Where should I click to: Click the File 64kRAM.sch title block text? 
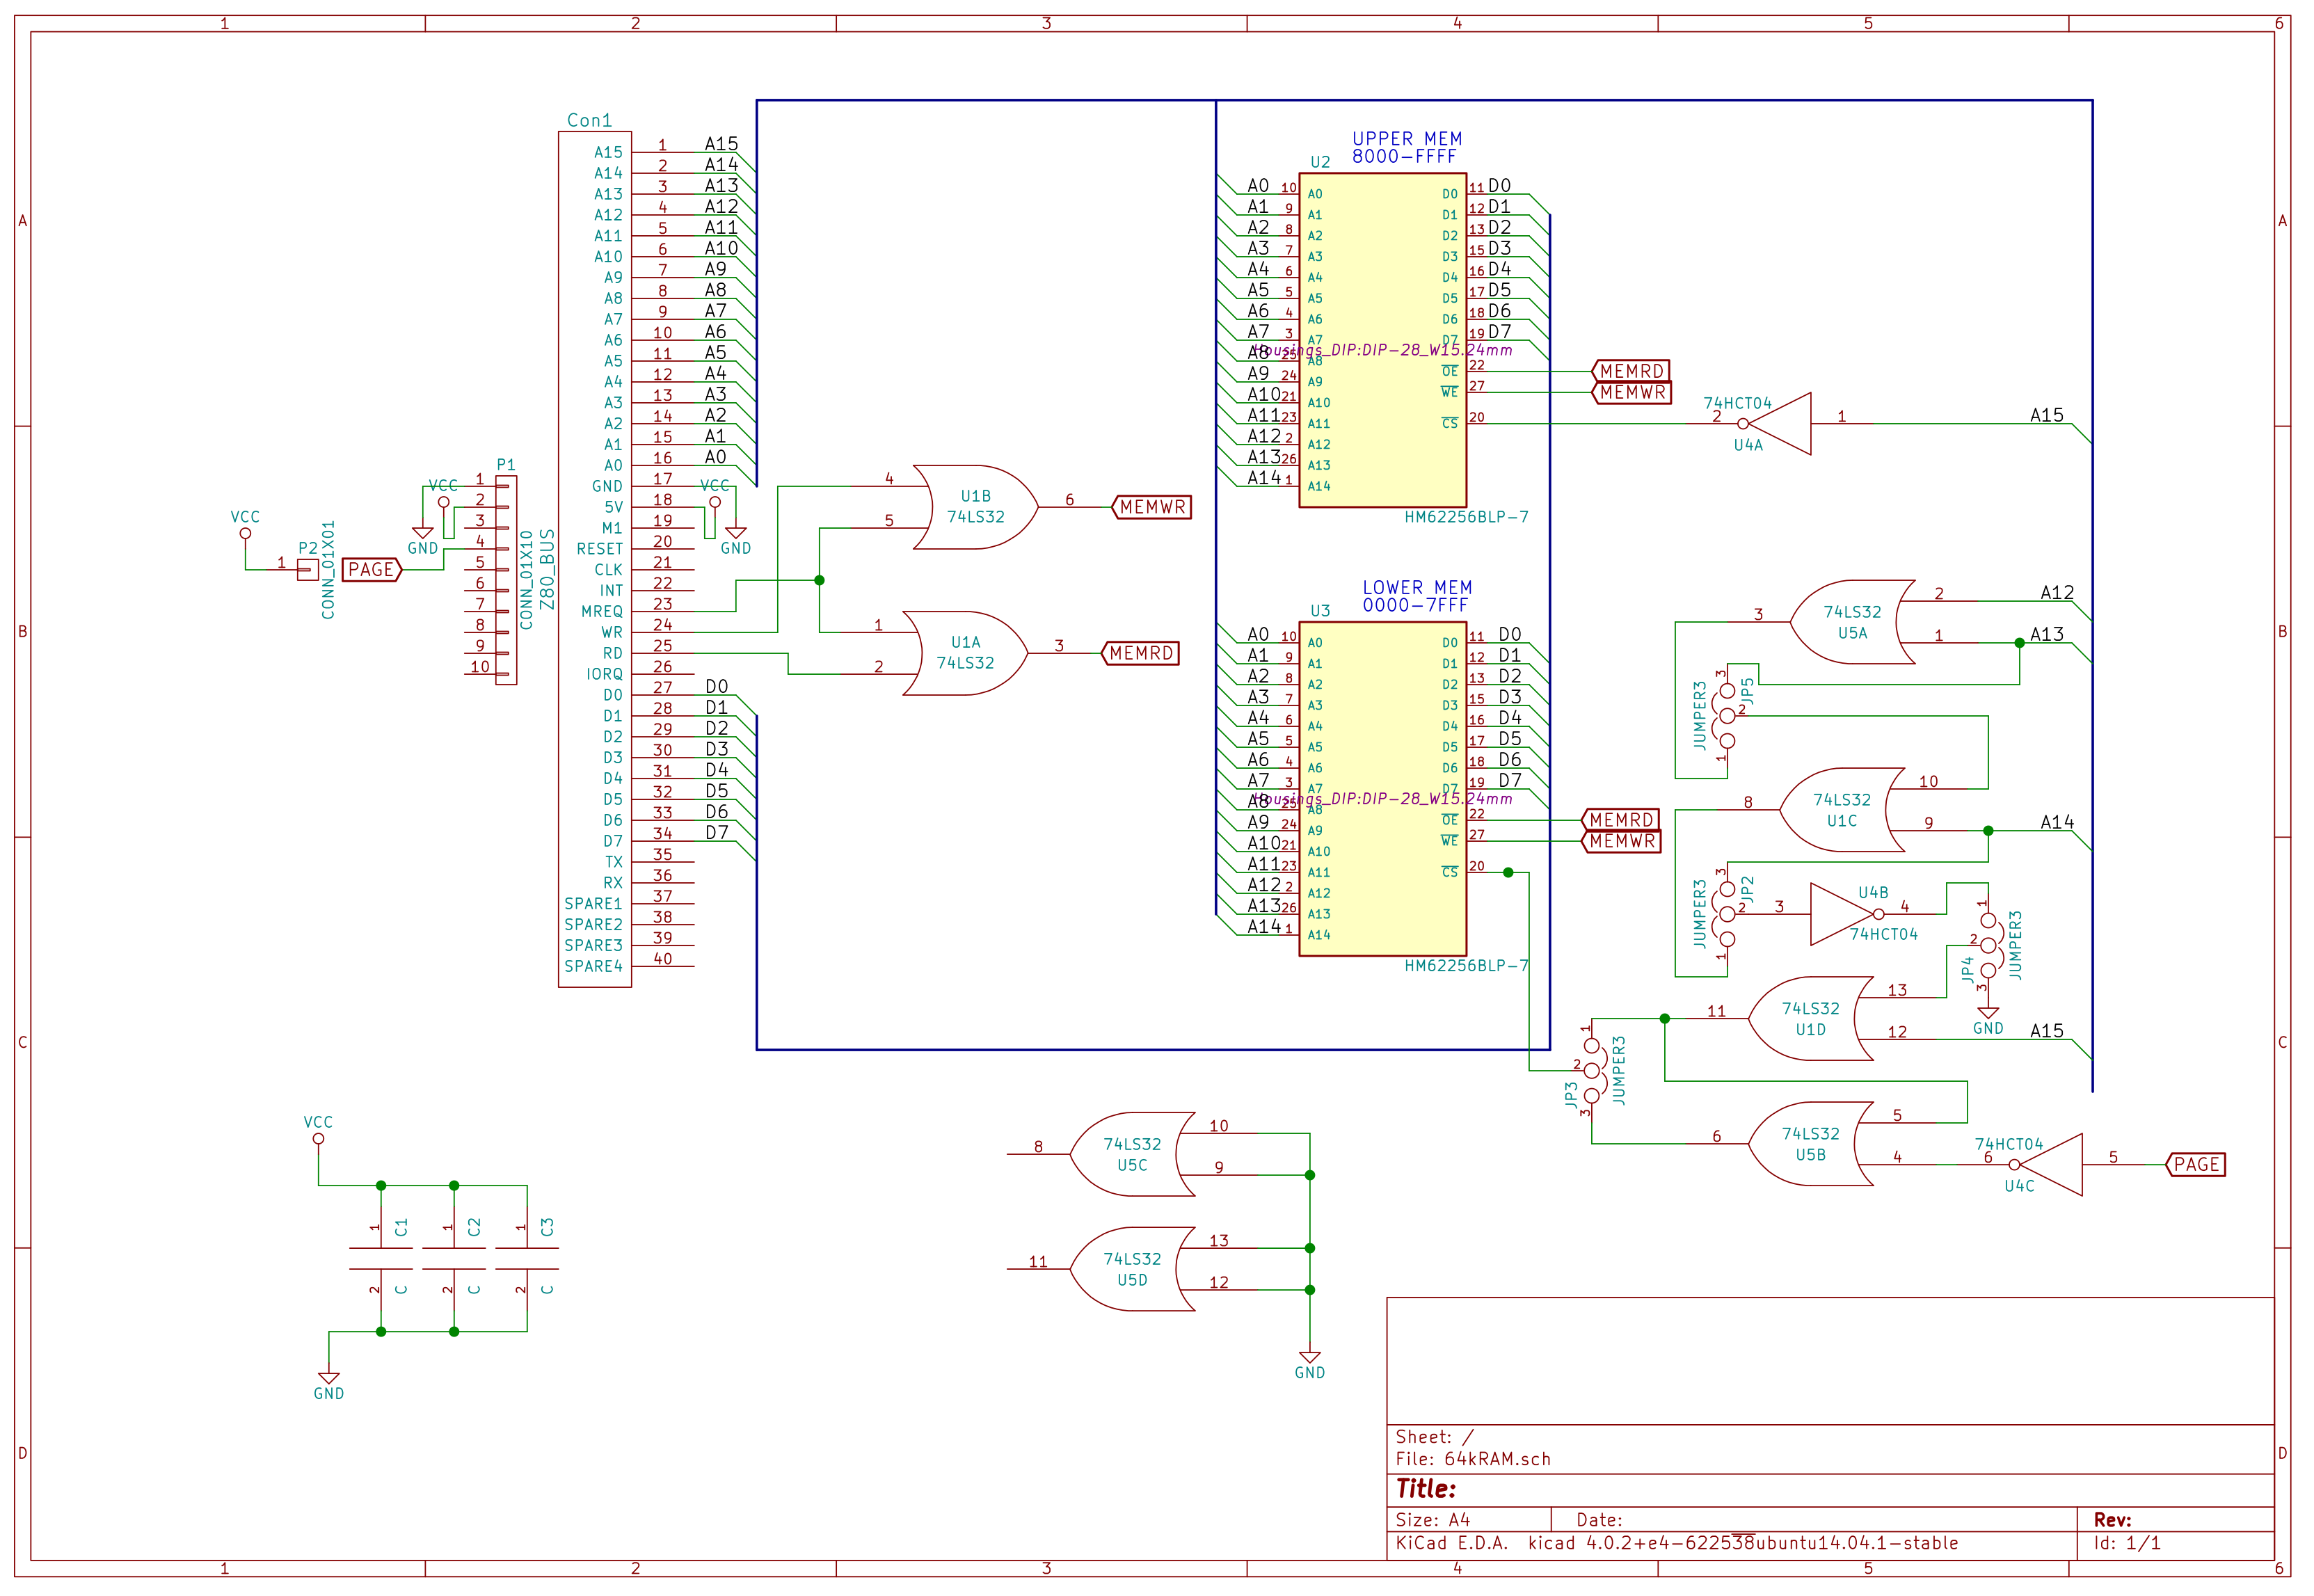1472,1459
